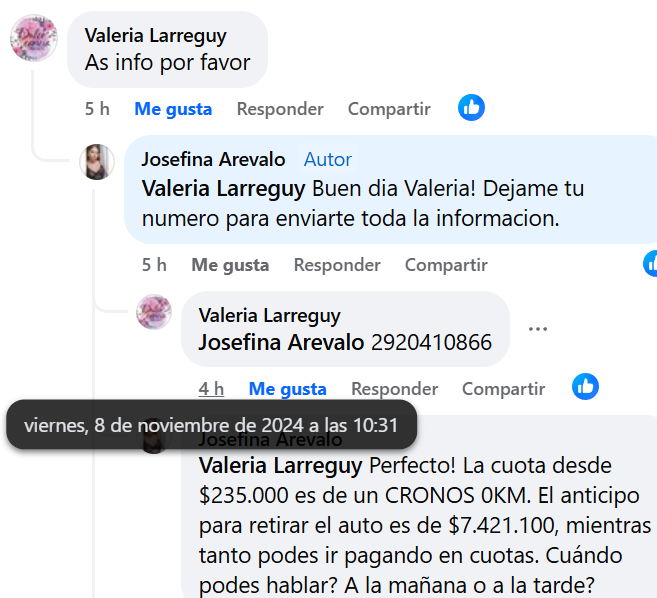Open Valeria Larreguy's floral avatar on top comment
Screen dimensions: 657x598
coord(34,38)
